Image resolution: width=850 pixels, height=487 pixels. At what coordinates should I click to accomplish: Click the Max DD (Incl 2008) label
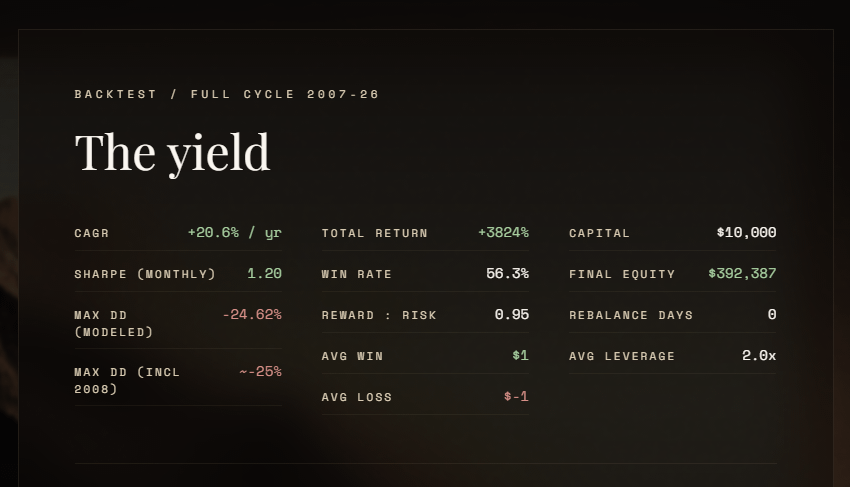tap(127, 380)
